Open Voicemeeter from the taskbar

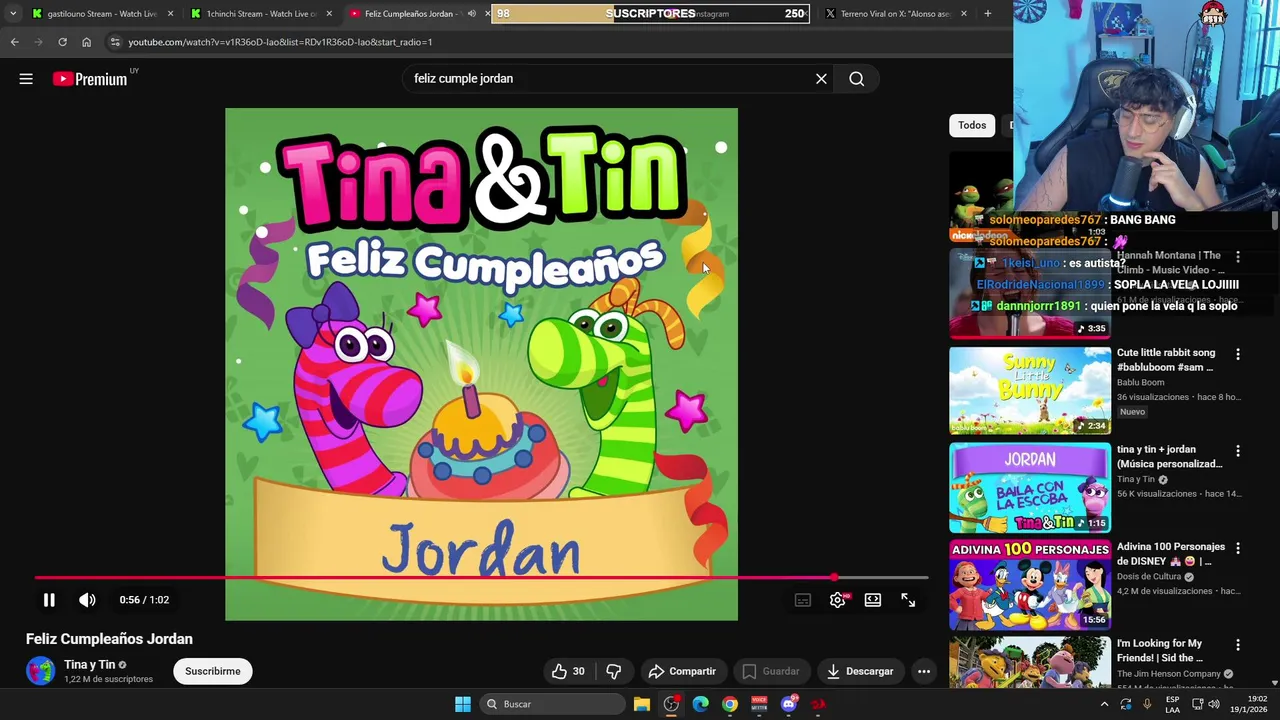click(x=759, y=704)
